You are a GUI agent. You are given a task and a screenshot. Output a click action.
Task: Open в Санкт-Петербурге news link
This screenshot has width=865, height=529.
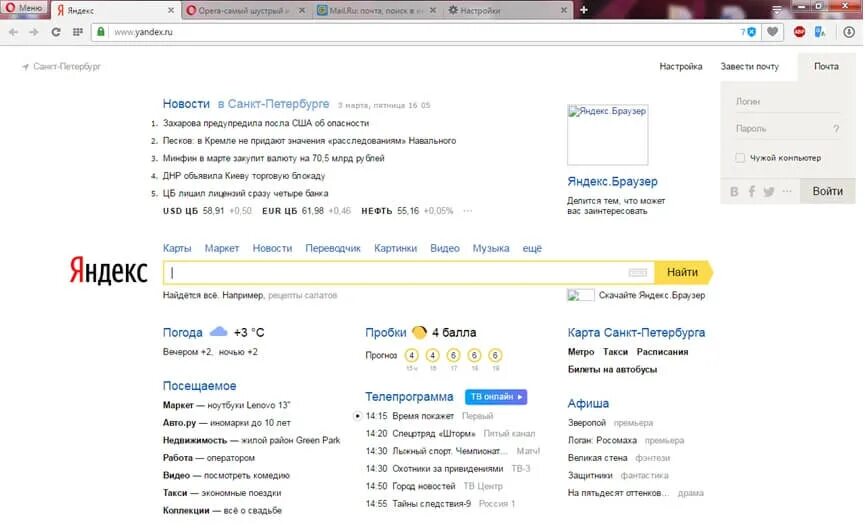(x=273, y=104)
